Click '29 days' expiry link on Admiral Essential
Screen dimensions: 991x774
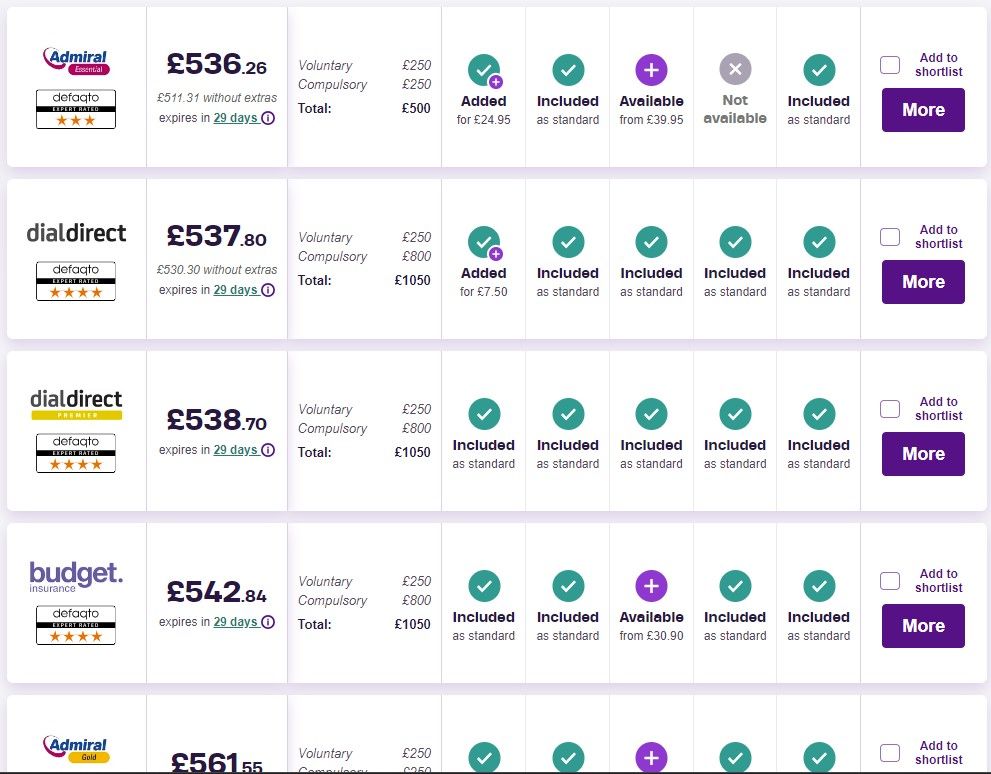click(235, 118)
